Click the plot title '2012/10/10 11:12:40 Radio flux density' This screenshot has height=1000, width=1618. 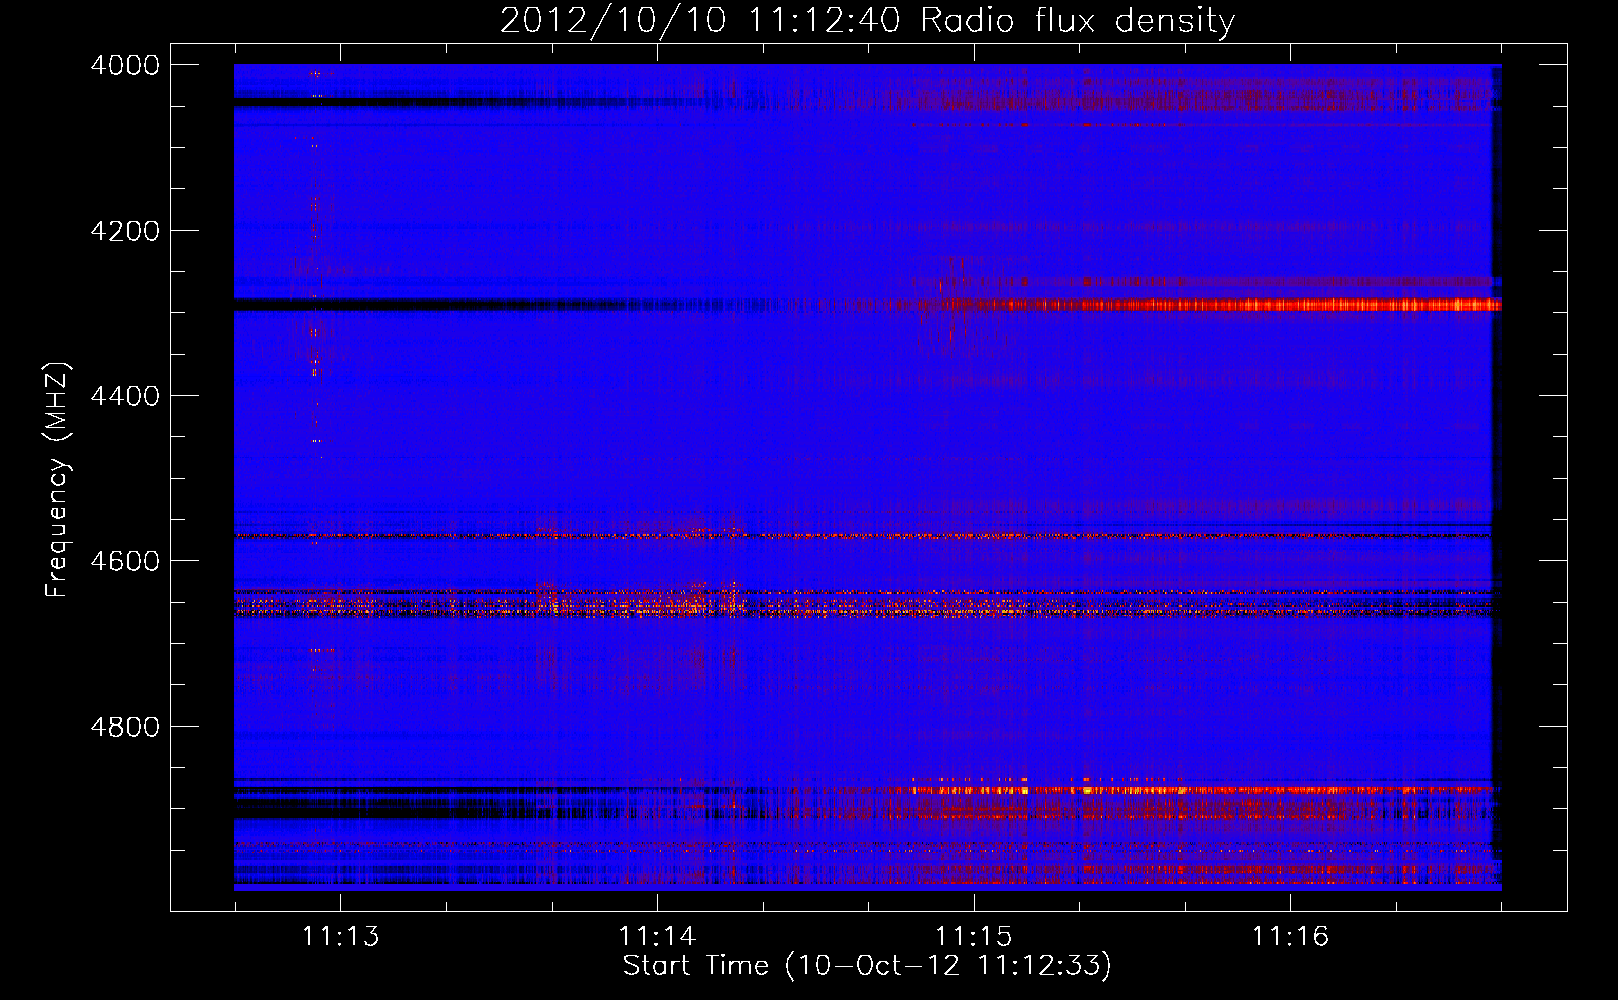[x=867, y=20]
